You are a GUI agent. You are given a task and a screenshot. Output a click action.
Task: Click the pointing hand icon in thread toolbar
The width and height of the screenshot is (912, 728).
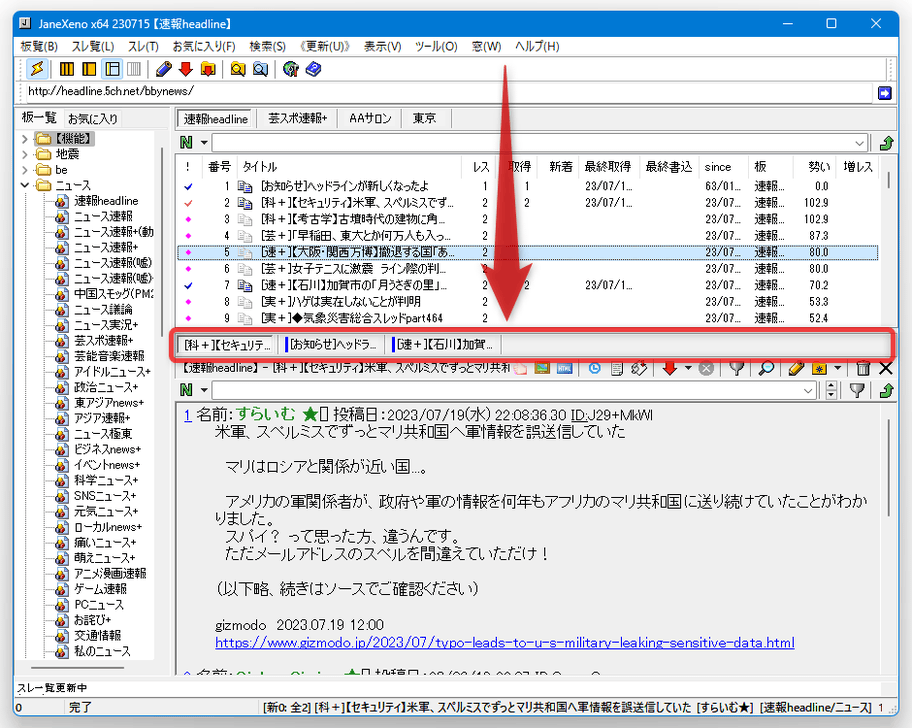click(x=520, y=368)
